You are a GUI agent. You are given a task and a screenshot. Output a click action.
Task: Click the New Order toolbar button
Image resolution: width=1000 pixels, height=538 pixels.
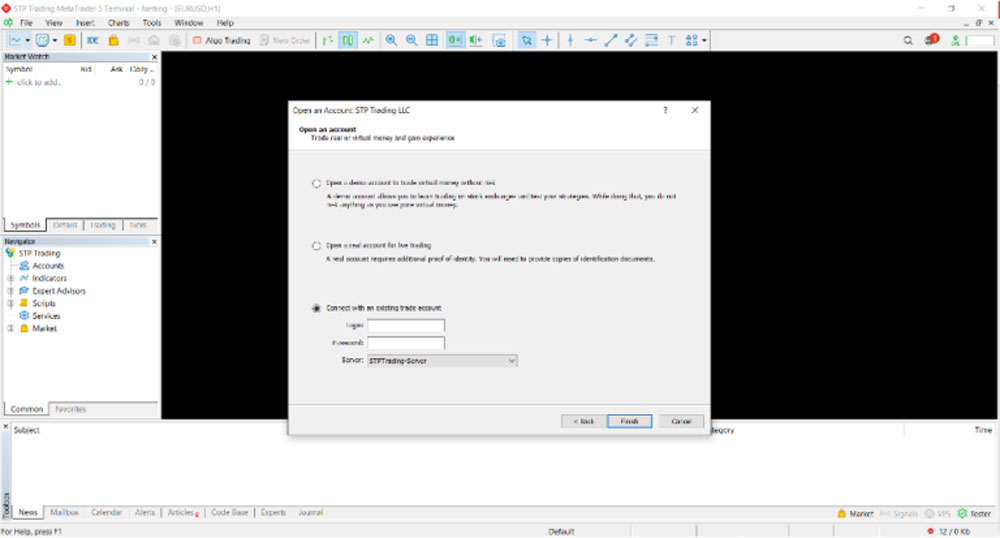coord(285,40)
